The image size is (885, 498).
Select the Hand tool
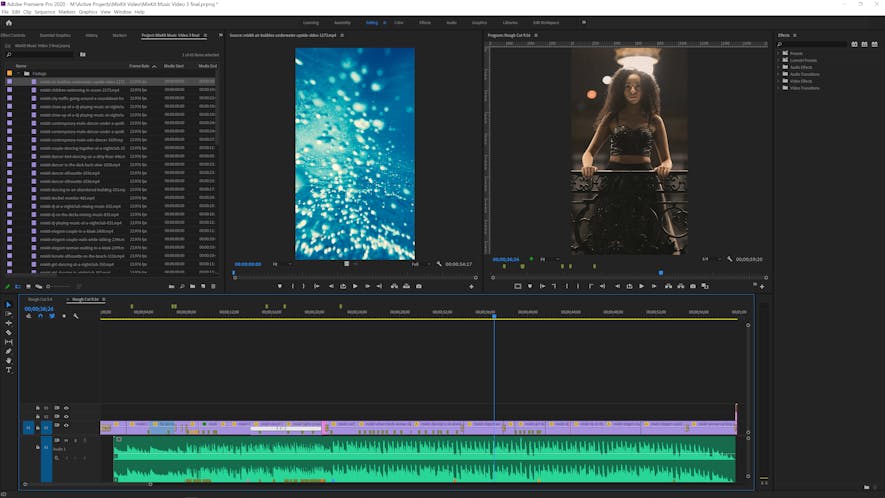9,360
